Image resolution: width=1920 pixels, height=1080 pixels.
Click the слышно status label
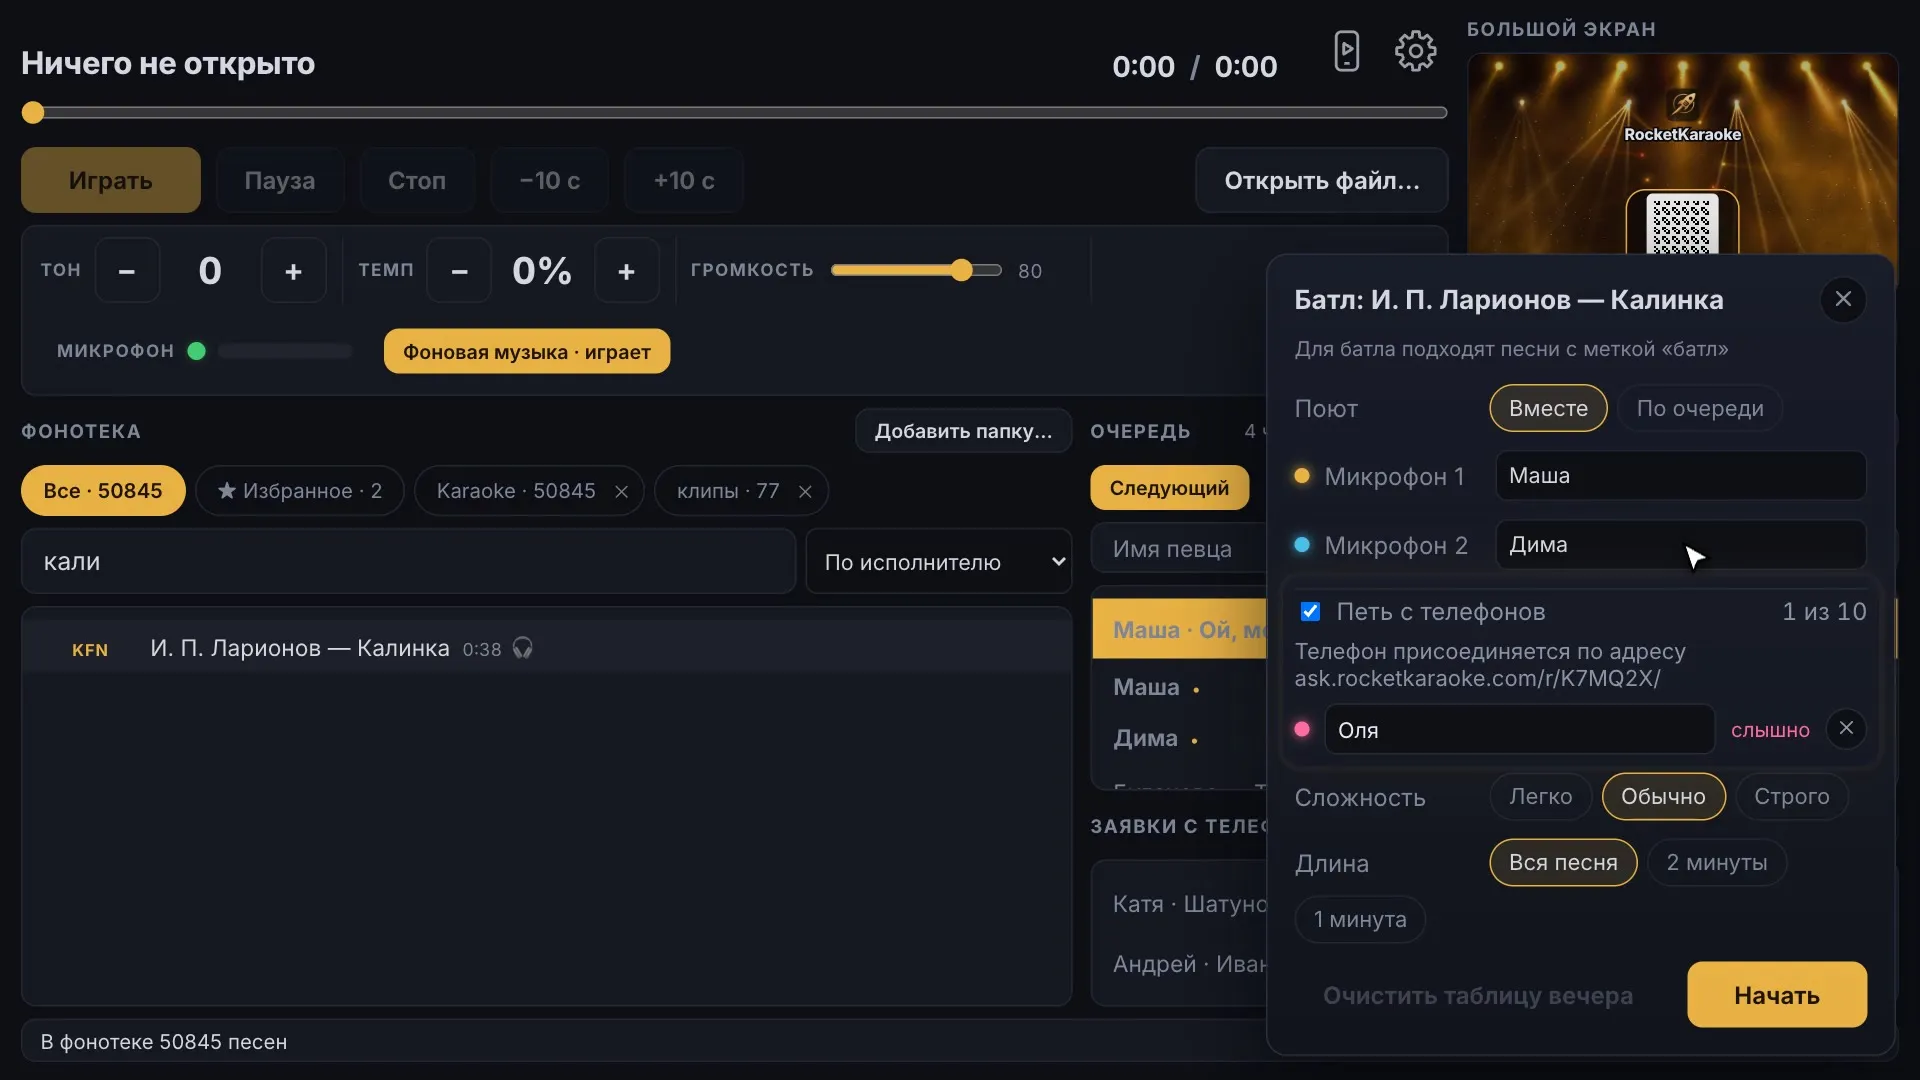(1770, 730)
